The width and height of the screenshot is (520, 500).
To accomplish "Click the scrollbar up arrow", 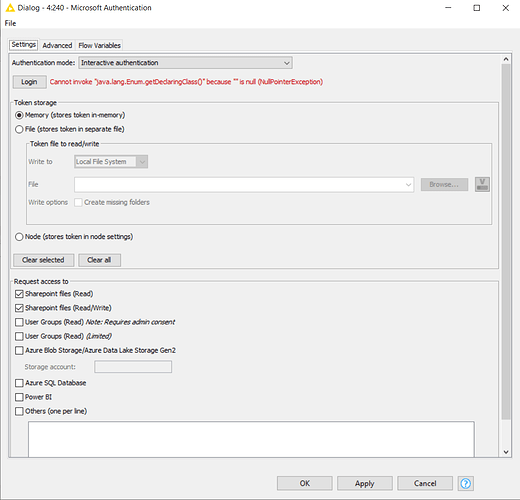I will click(506, 59).
